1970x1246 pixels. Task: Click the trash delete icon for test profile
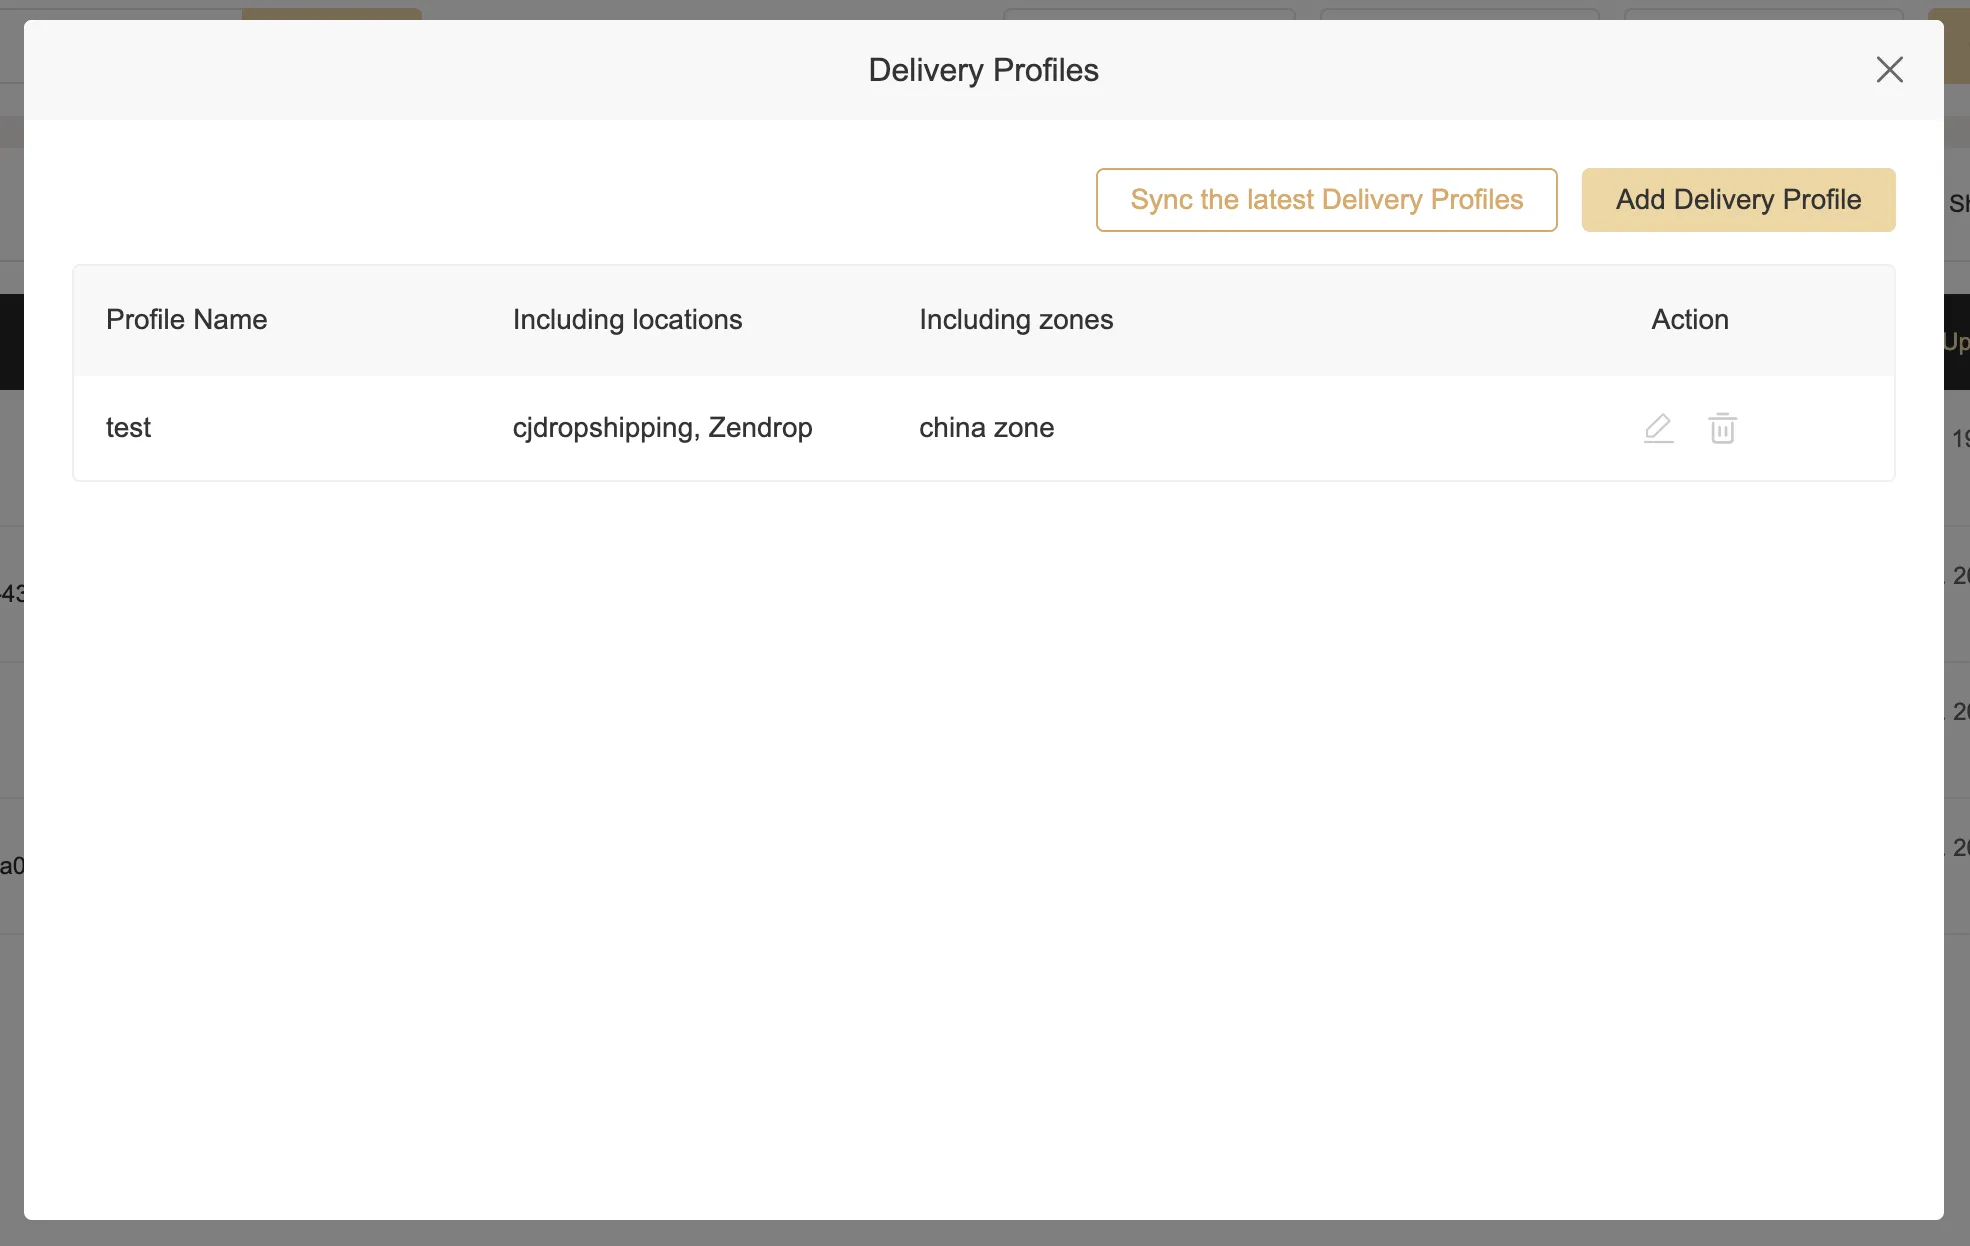(x=1722, y=428)
